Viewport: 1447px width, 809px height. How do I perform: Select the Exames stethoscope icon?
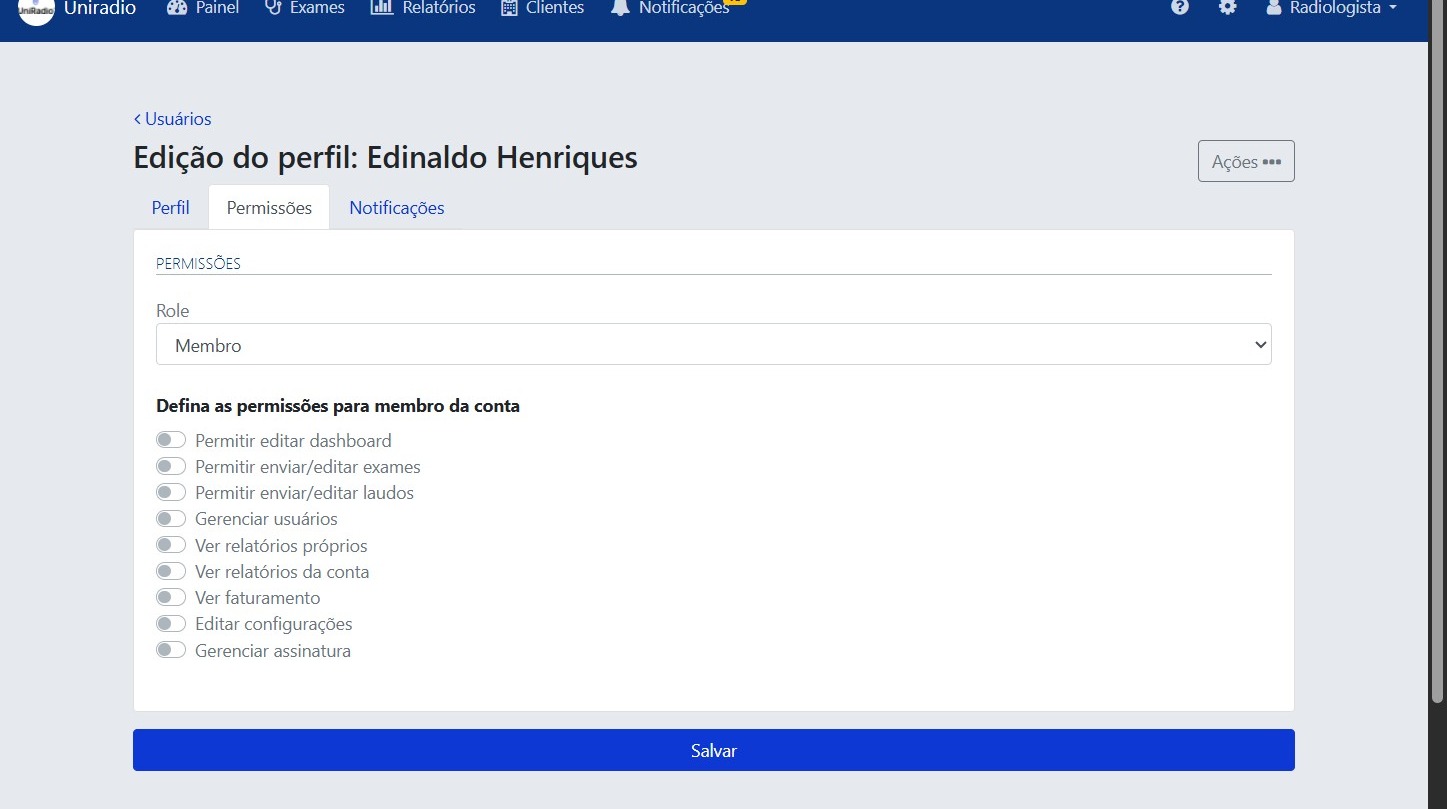coord(268,8)
